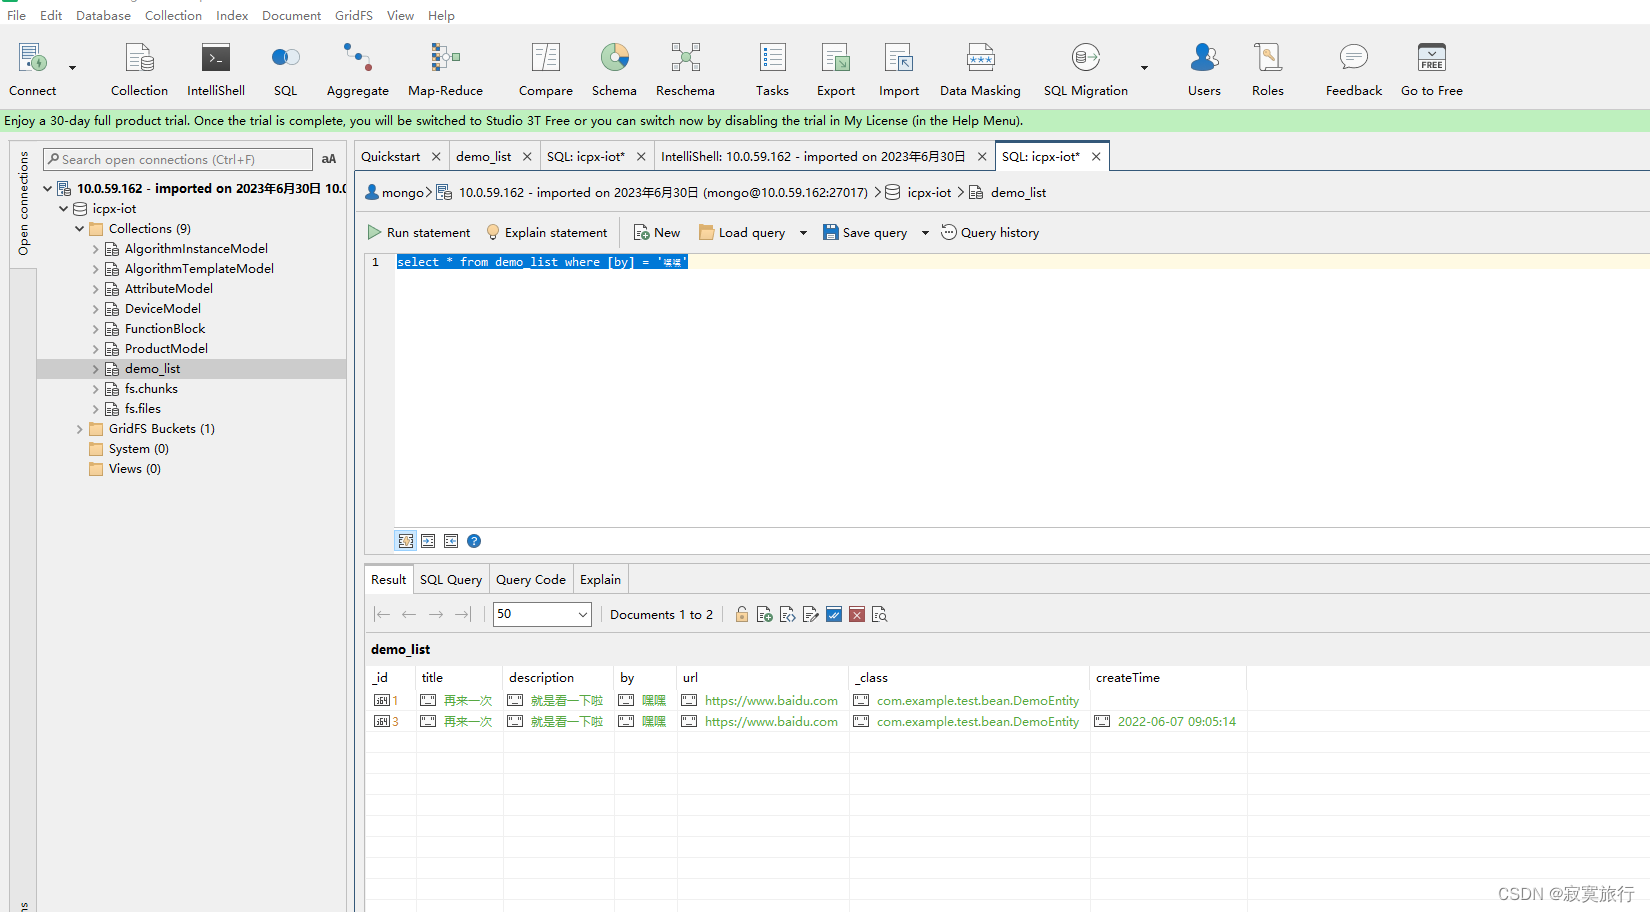Open the Export wizard

(836, 68)
